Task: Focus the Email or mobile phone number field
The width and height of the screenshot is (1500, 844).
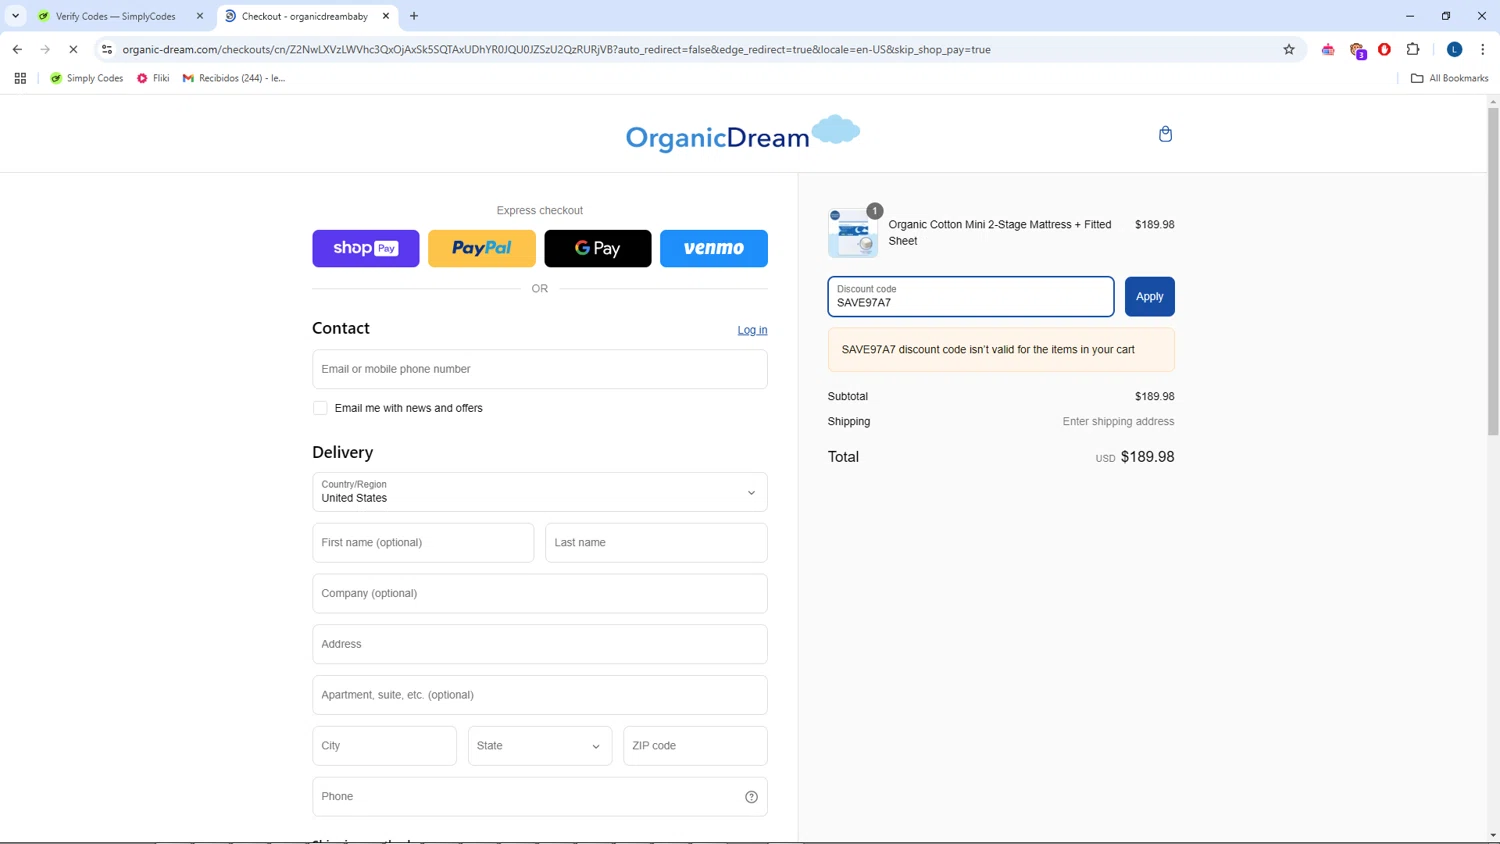Action: [x=540, y=369]
